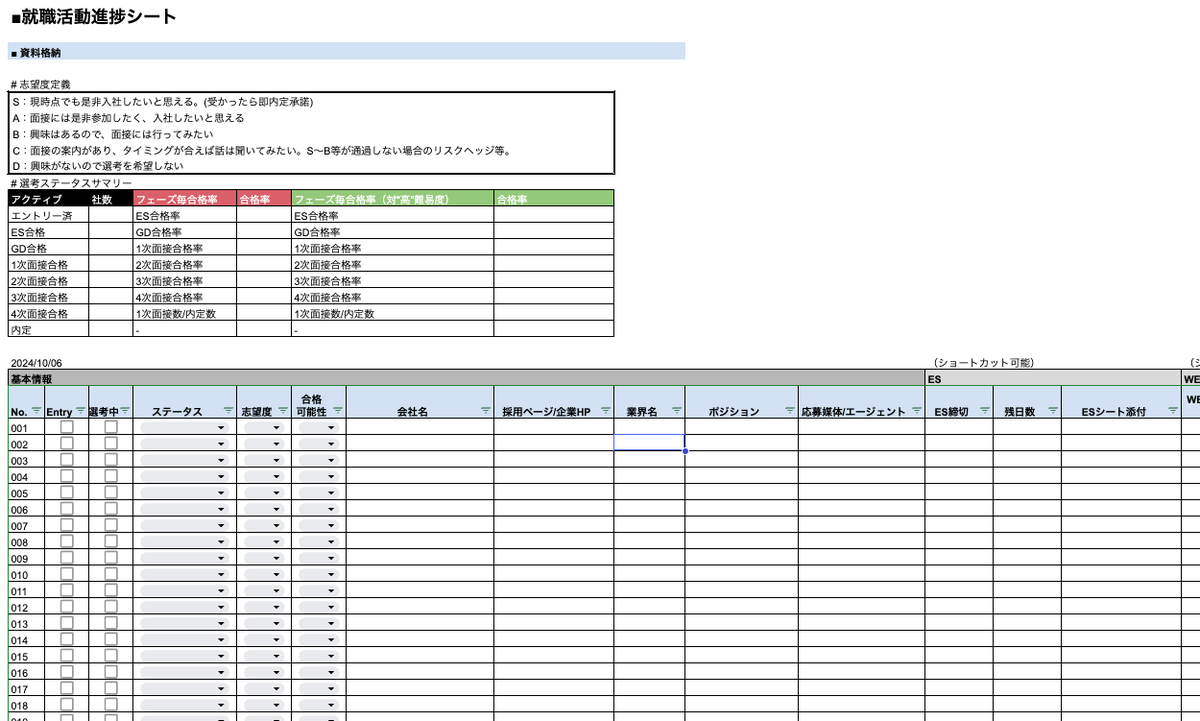Screen dimensions: 1200x721
Task: Open the filter icon on the ステータス column
Action: click(x=229, y=411)
